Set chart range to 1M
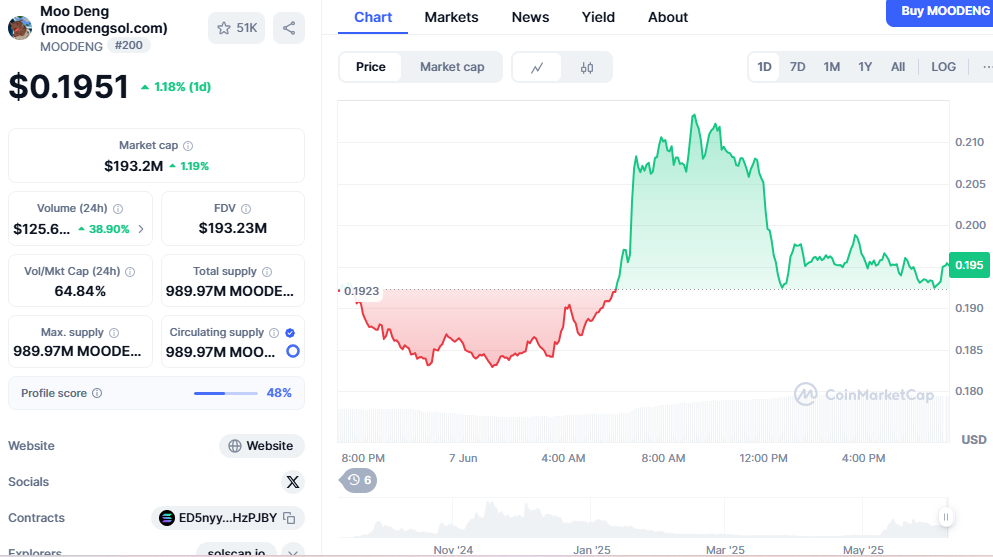 pos(832,67)
